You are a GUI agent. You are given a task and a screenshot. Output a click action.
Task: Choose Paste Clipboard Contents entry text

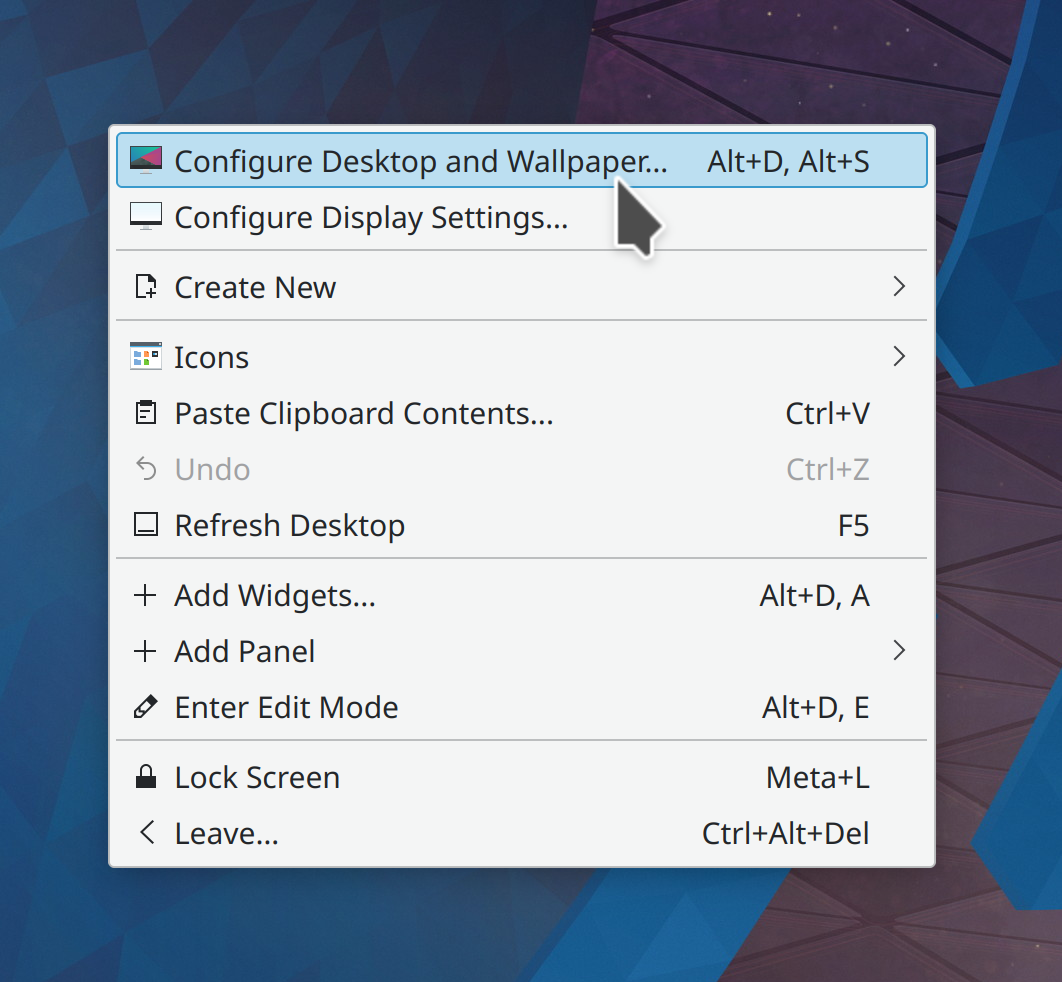[364, 413]
